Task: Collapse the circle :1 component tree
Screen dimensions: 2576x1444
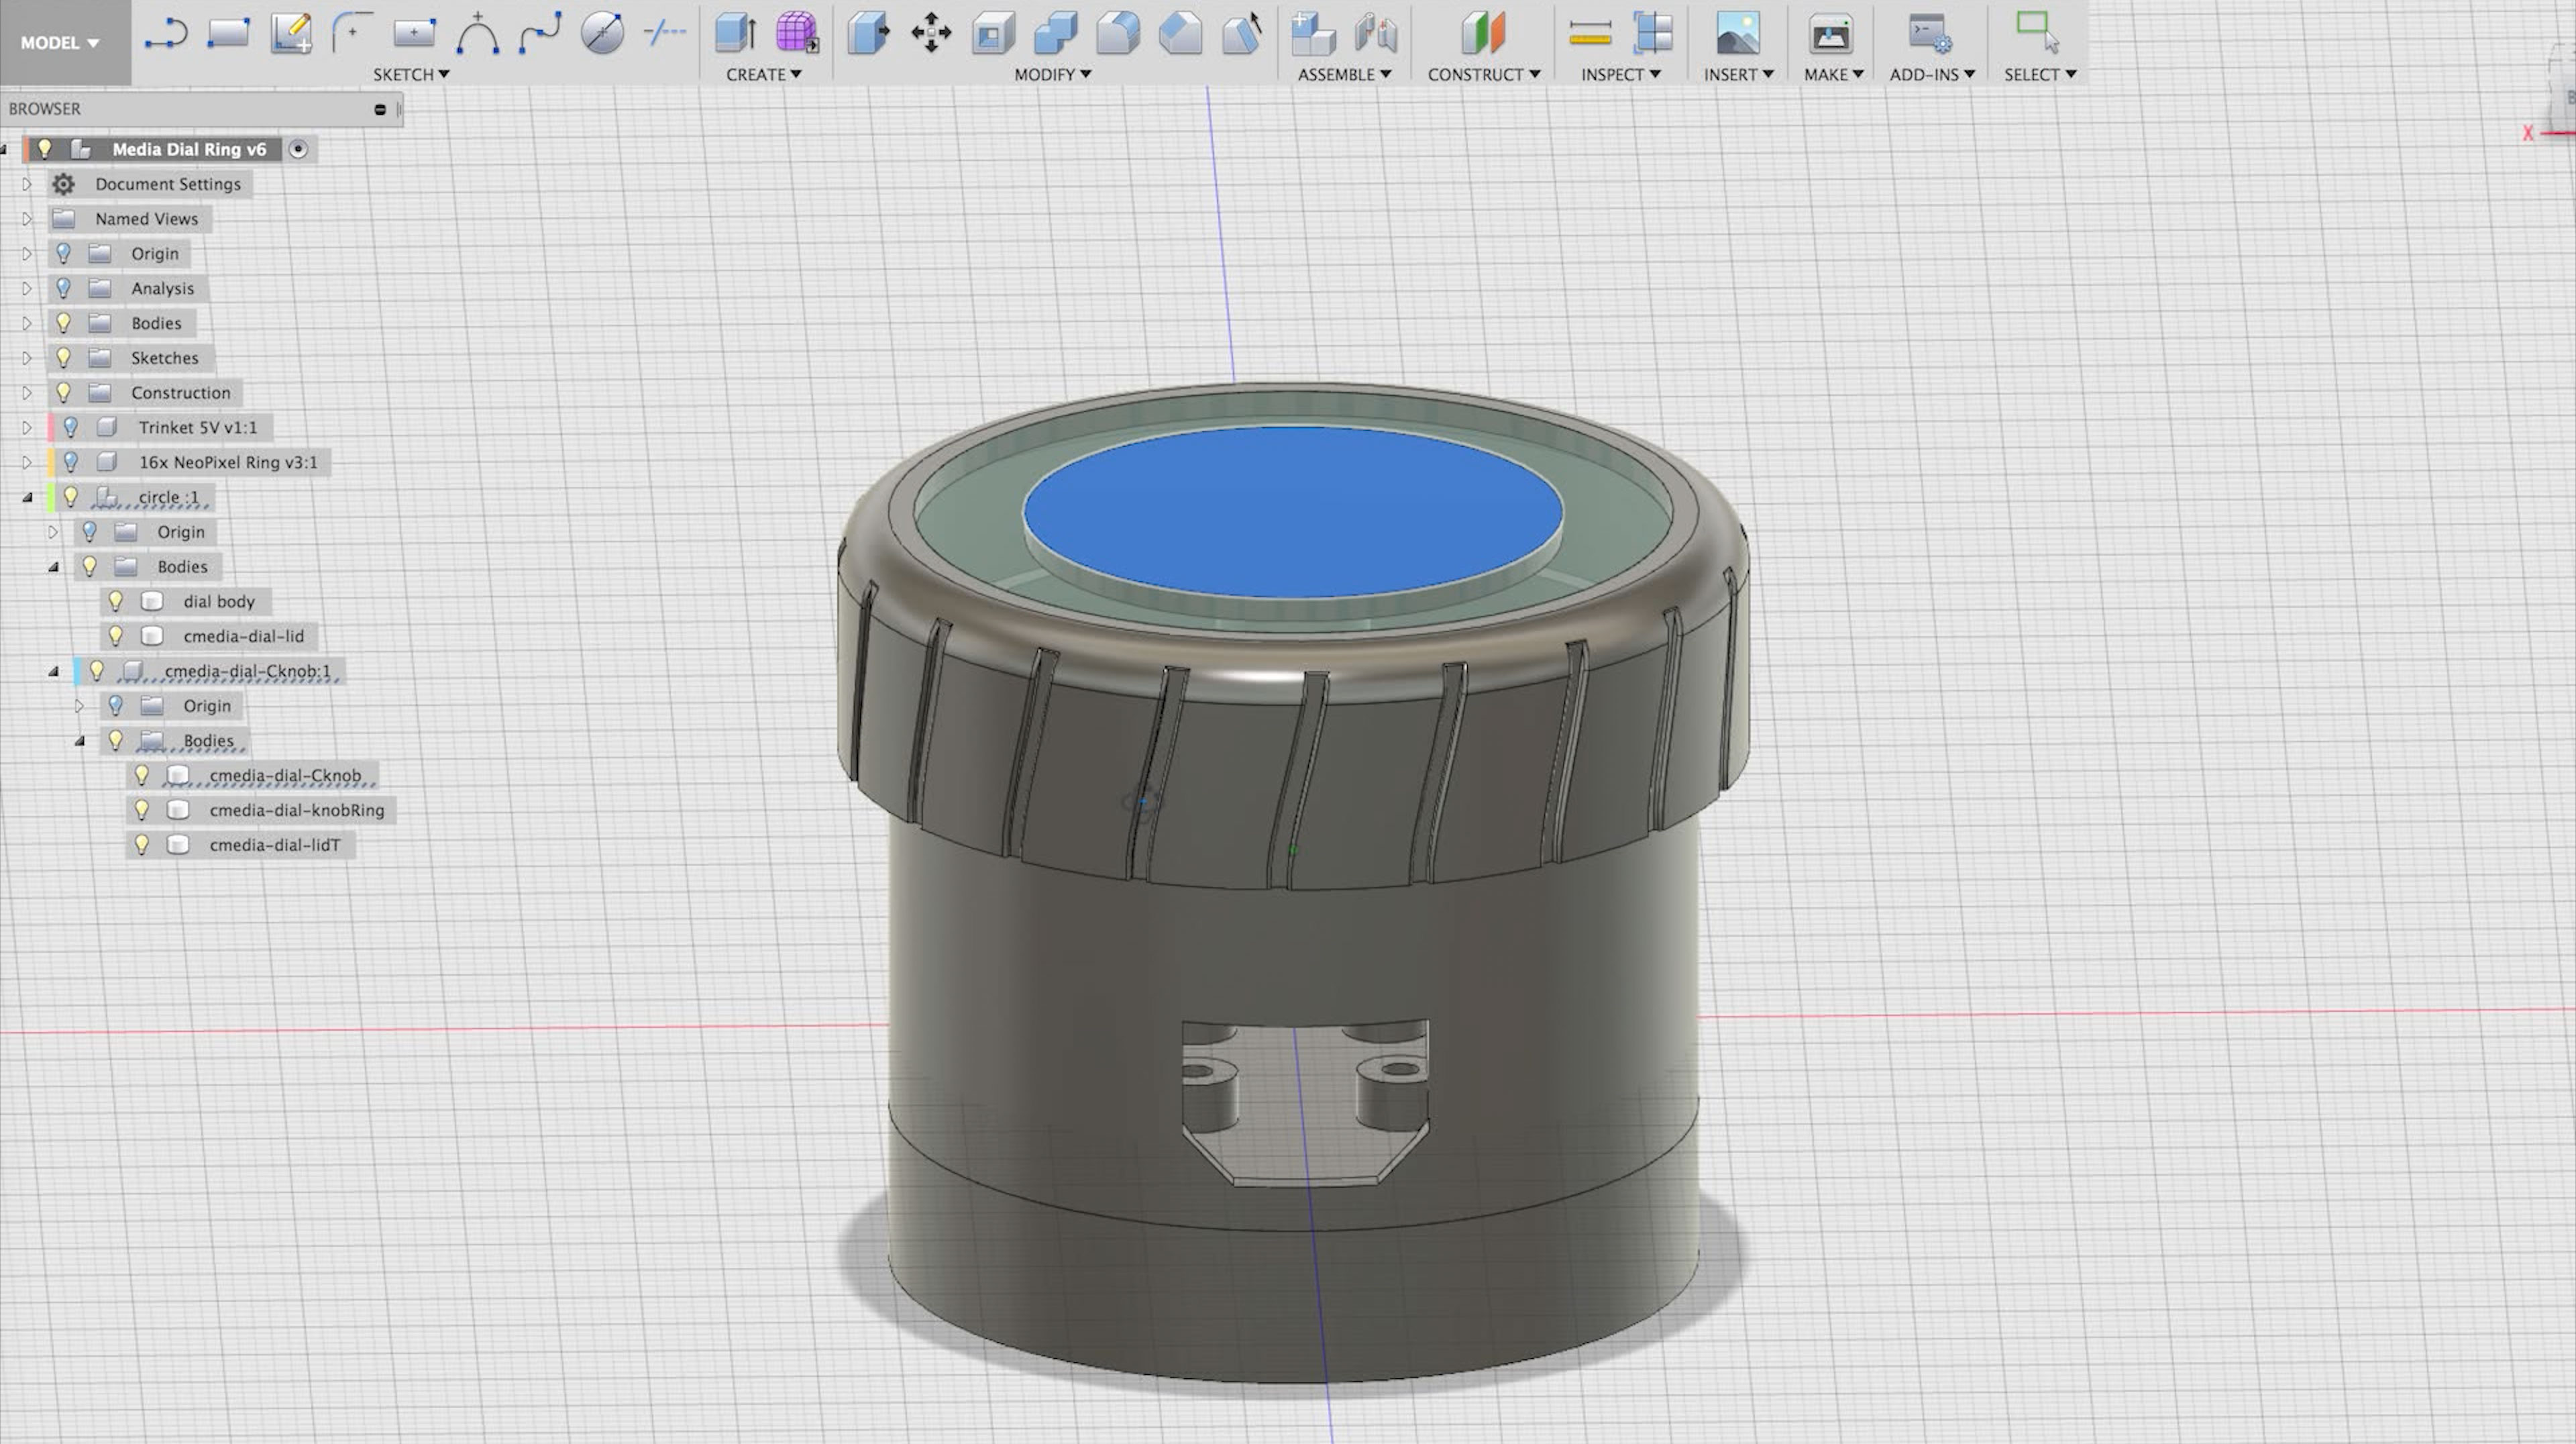Action: point(27,497)
